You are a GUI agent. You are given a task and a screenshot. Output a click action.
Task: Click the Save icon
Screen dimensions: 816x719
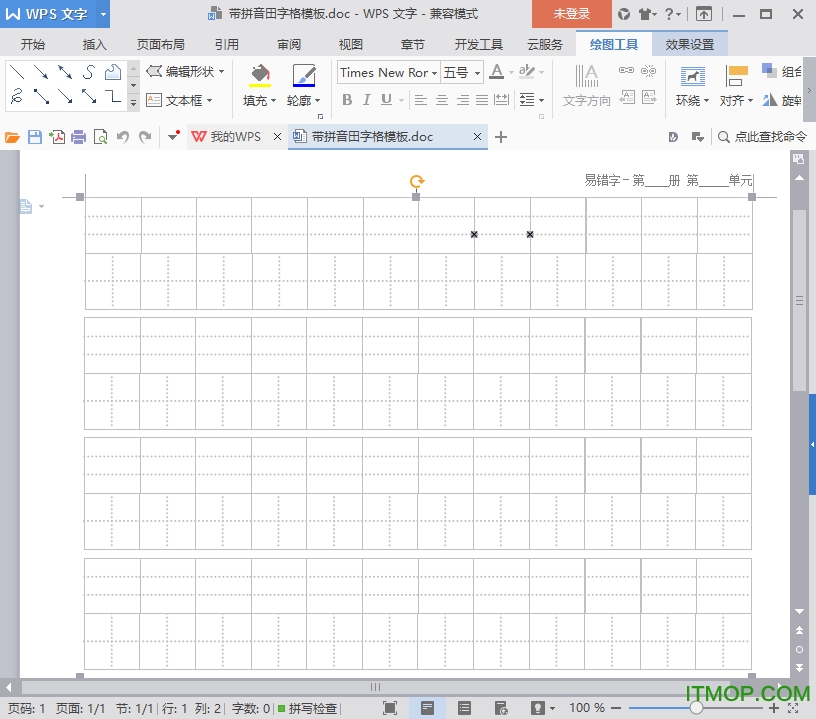(x=34, y=136)
